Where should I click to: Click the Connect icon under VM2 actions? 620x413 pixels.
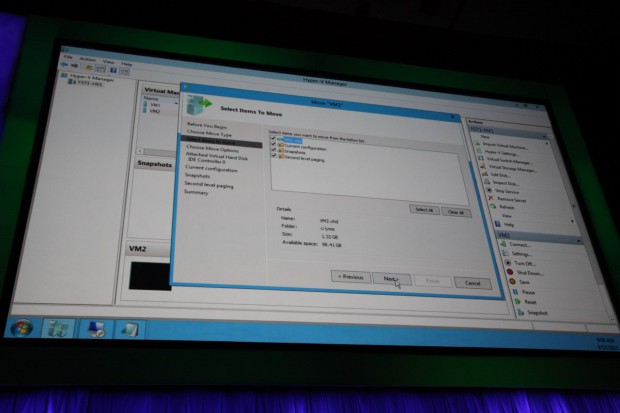(x=503, y=244)
